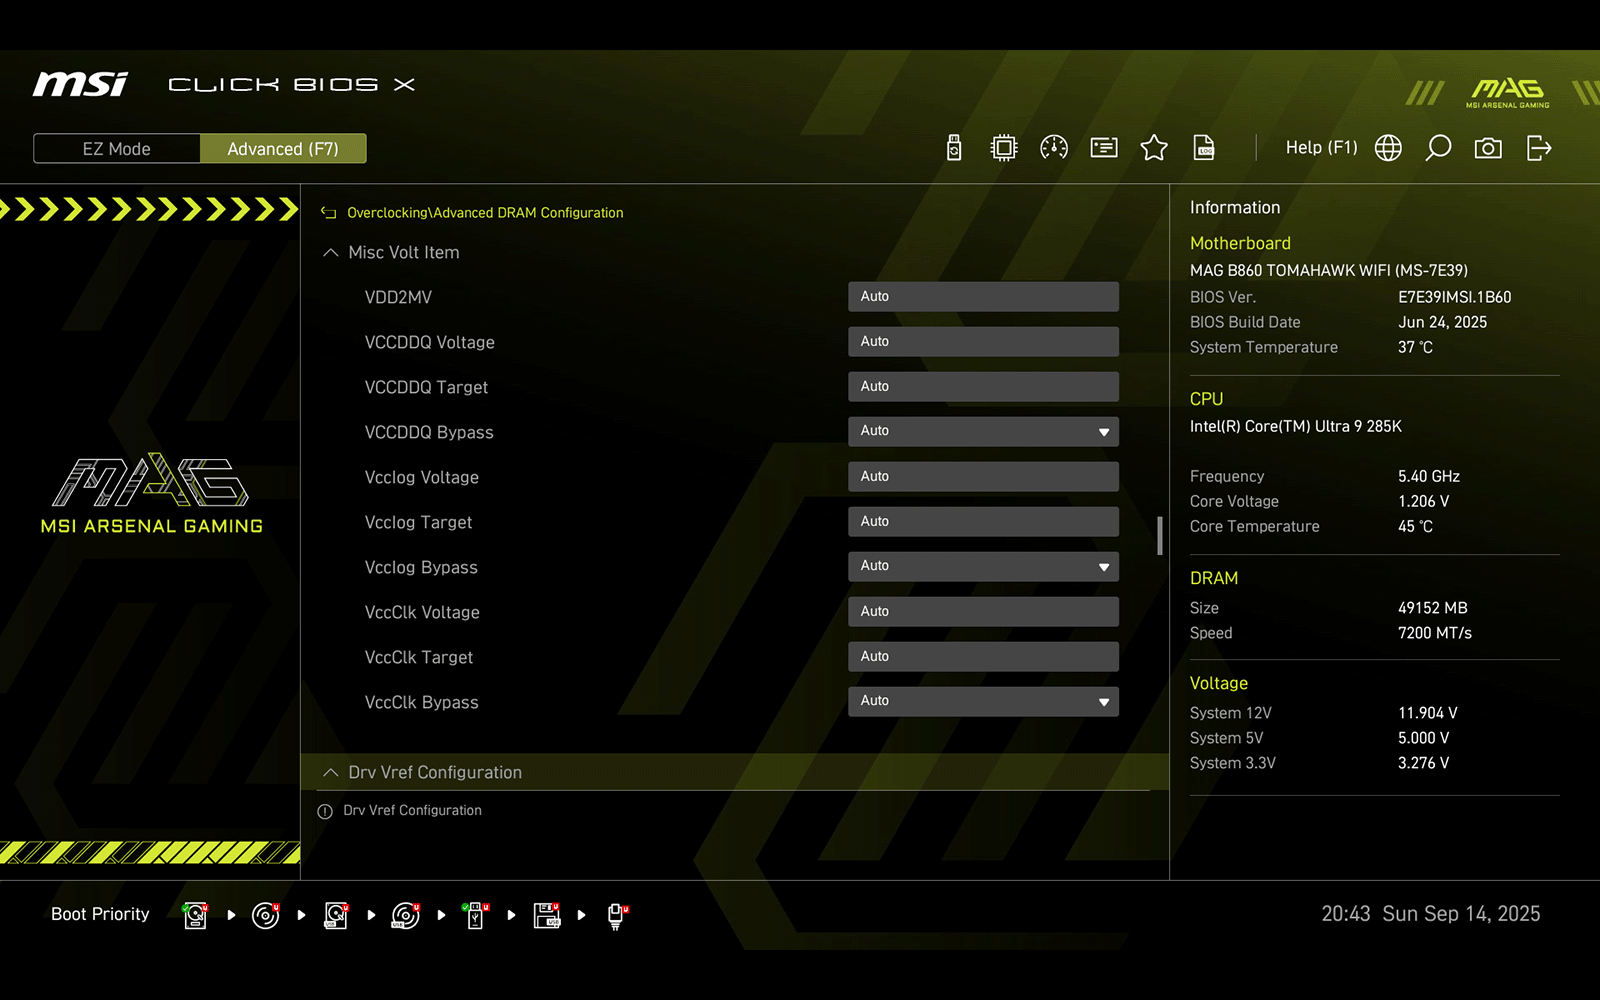Click the 7200 MT/s DRAM speed value

coord(1435,633)
